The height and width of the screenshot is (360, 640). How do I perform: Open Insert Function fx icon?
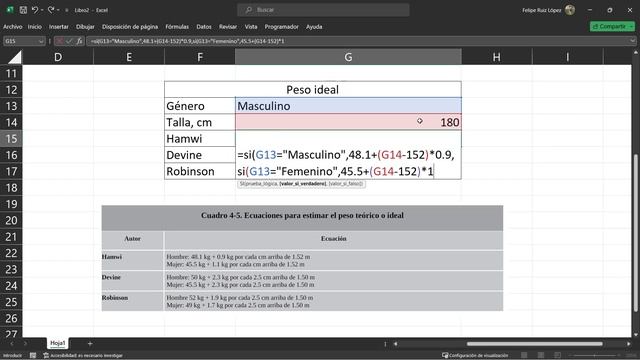[79, 41]
